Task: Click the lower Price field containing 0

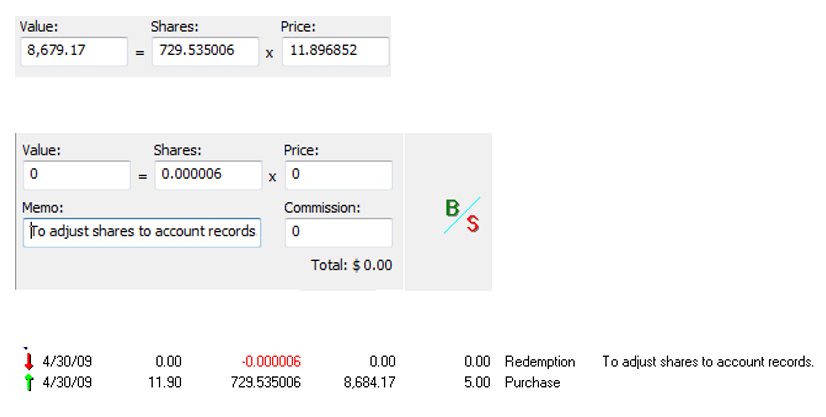Action: [337, 175]
